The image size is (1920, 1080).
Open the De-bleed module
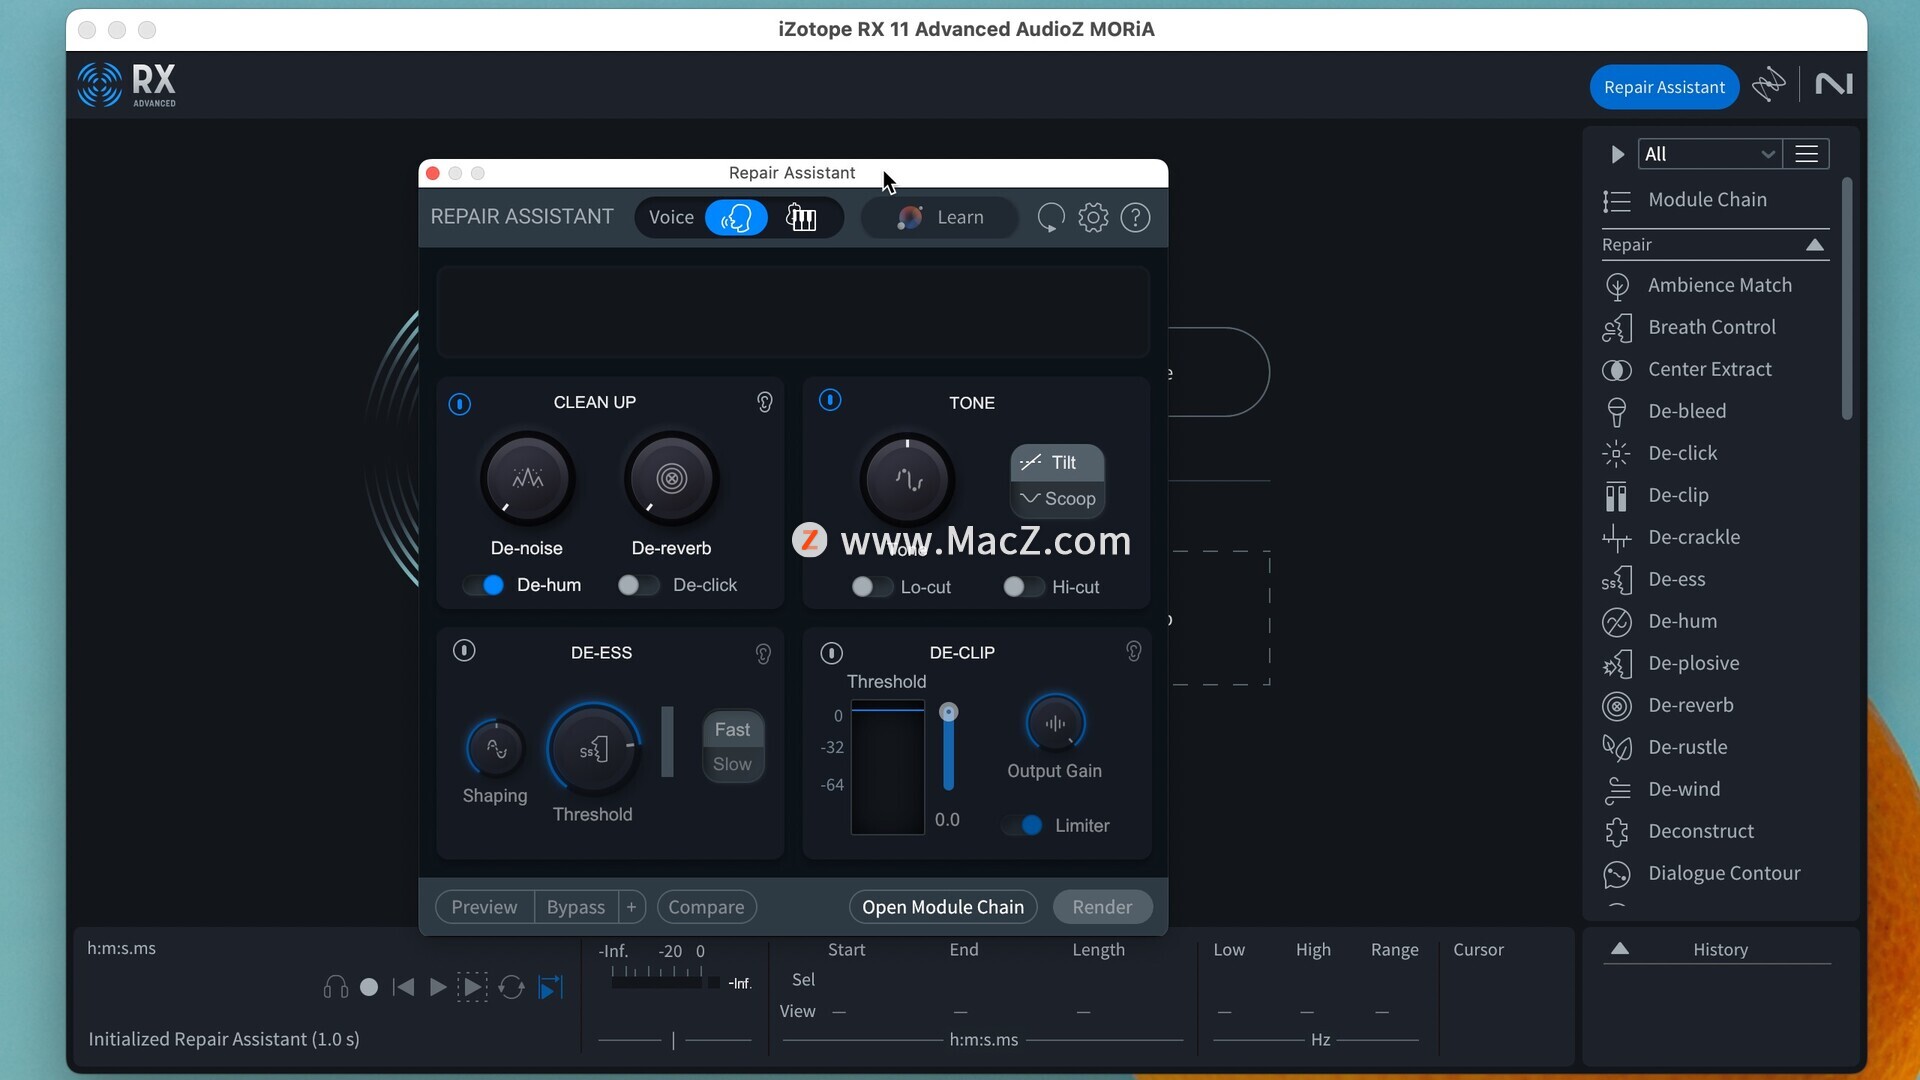pos(1715,412)
